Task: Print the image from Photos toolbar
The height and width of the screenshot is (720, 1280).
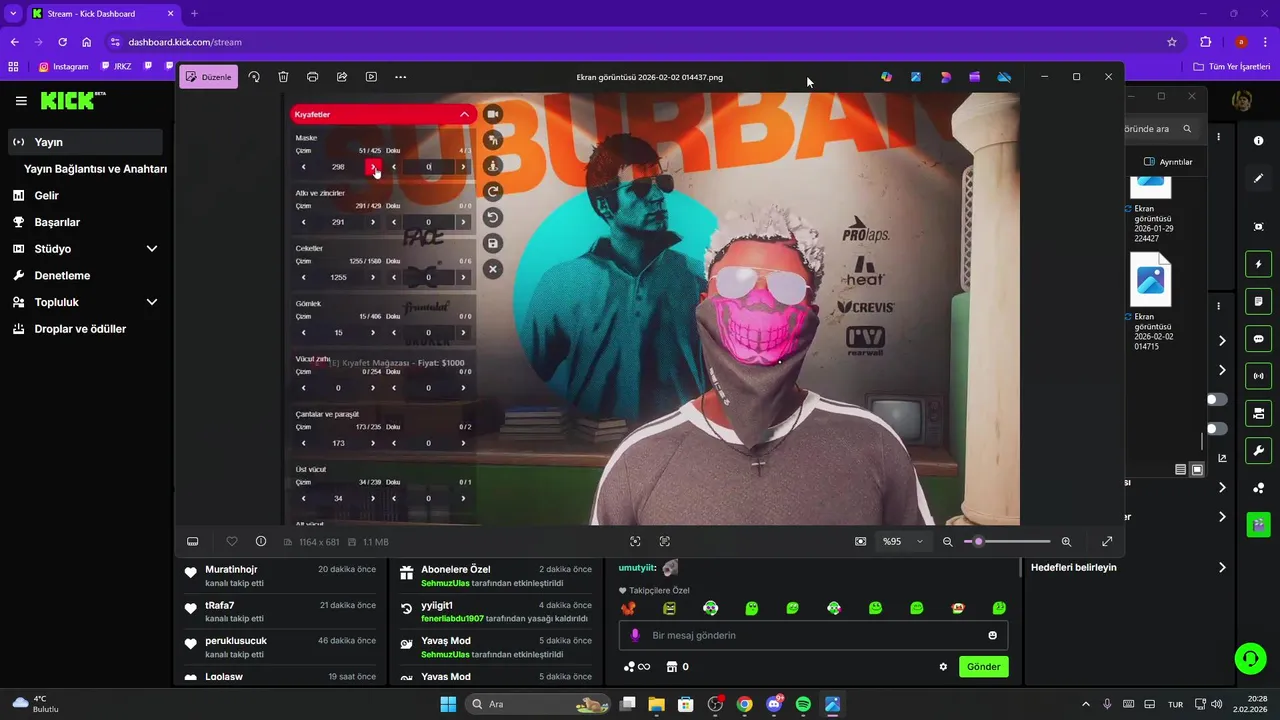Action: coord(312,77)
